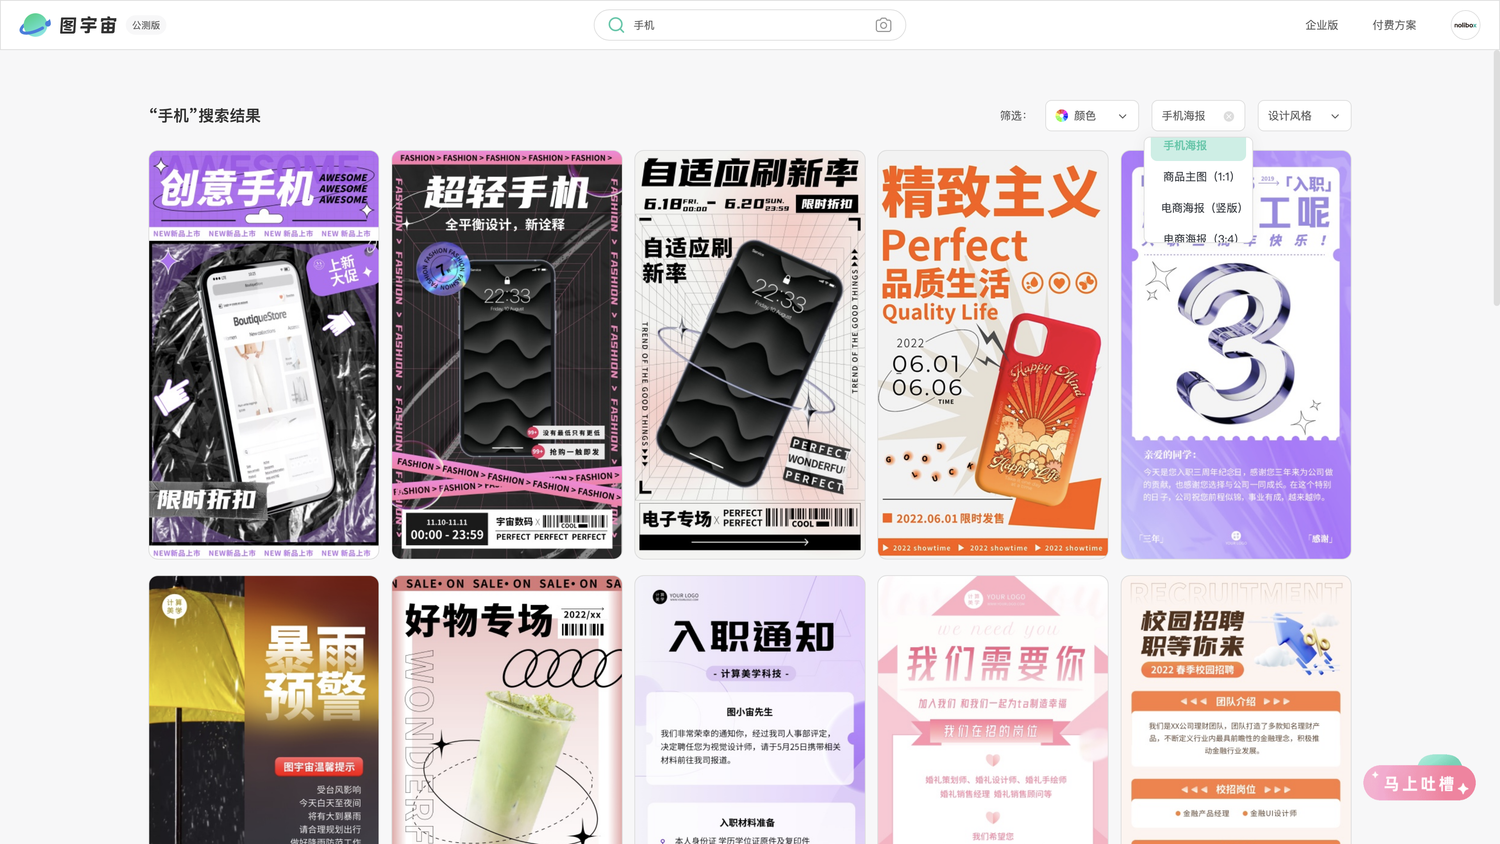1500x844 pixels.
Task: Select 电商海报 (竖版) option
Action: tap(1198, 208)
